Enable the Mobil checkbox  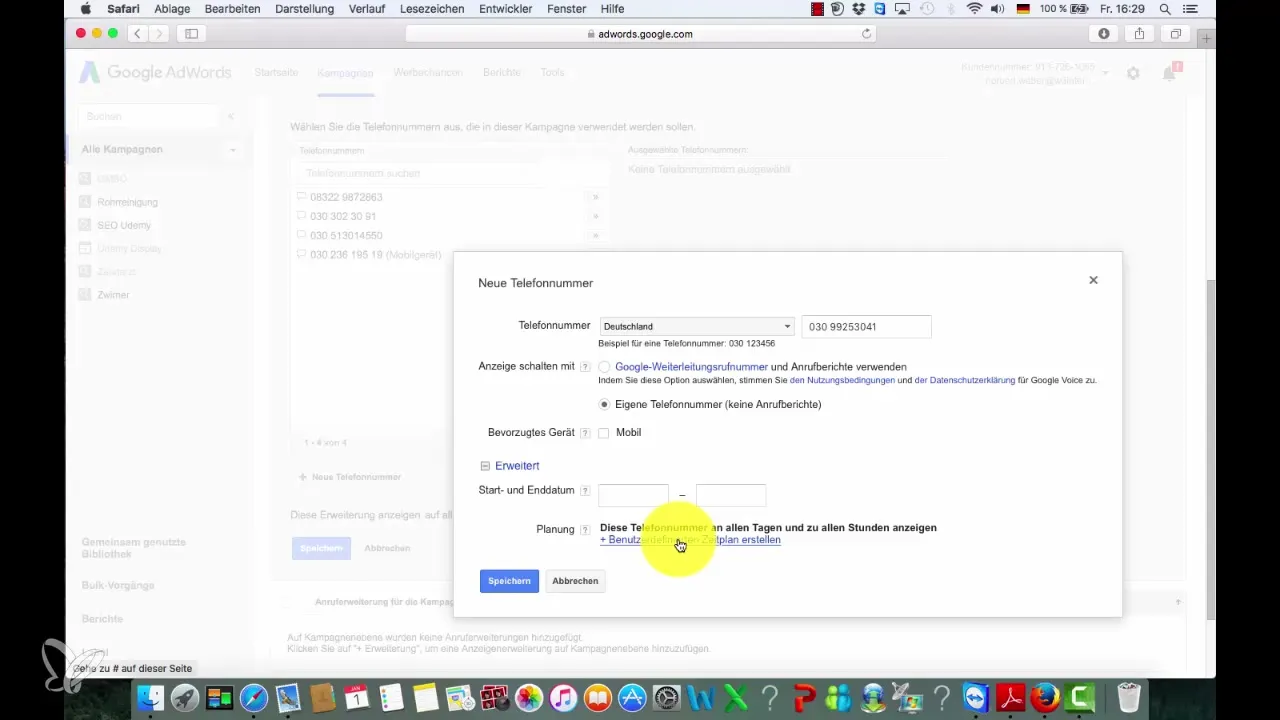pyautogui.click(x=604, y=433)
